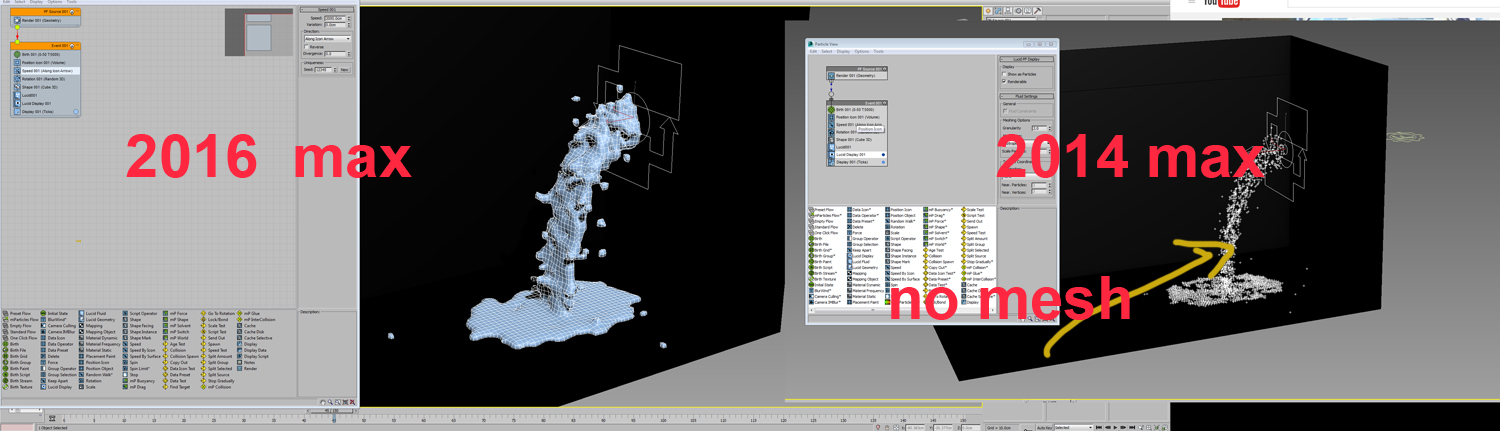1500x431 pixels.
Task: Click the Speed value input field
Action: pyautogui.click(x=334, y=18)
